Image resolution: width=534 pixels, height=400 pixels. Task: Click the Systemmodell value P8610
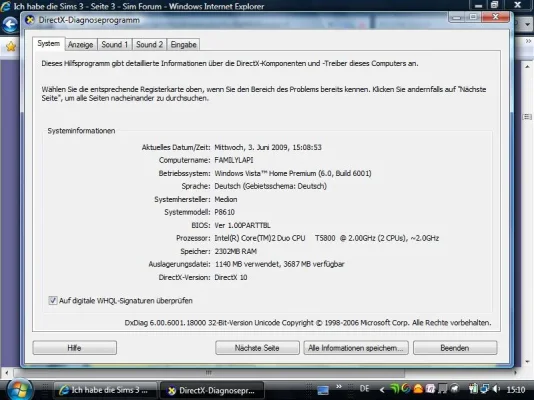pos(224,212)
